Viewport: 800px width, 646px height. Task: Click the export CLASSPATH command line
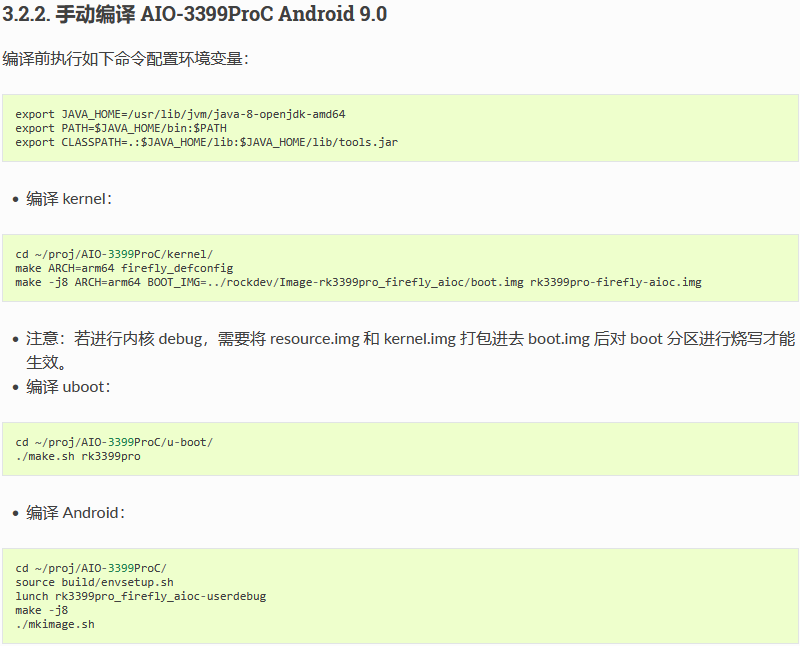coord(207,142)
